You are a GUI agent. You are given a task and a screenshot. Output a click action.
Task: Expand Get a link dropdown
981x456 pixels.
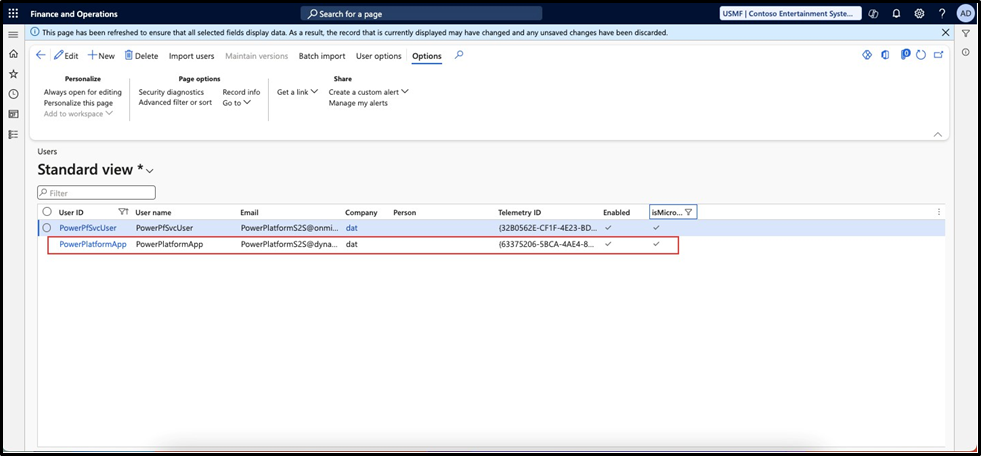point(297,92)
